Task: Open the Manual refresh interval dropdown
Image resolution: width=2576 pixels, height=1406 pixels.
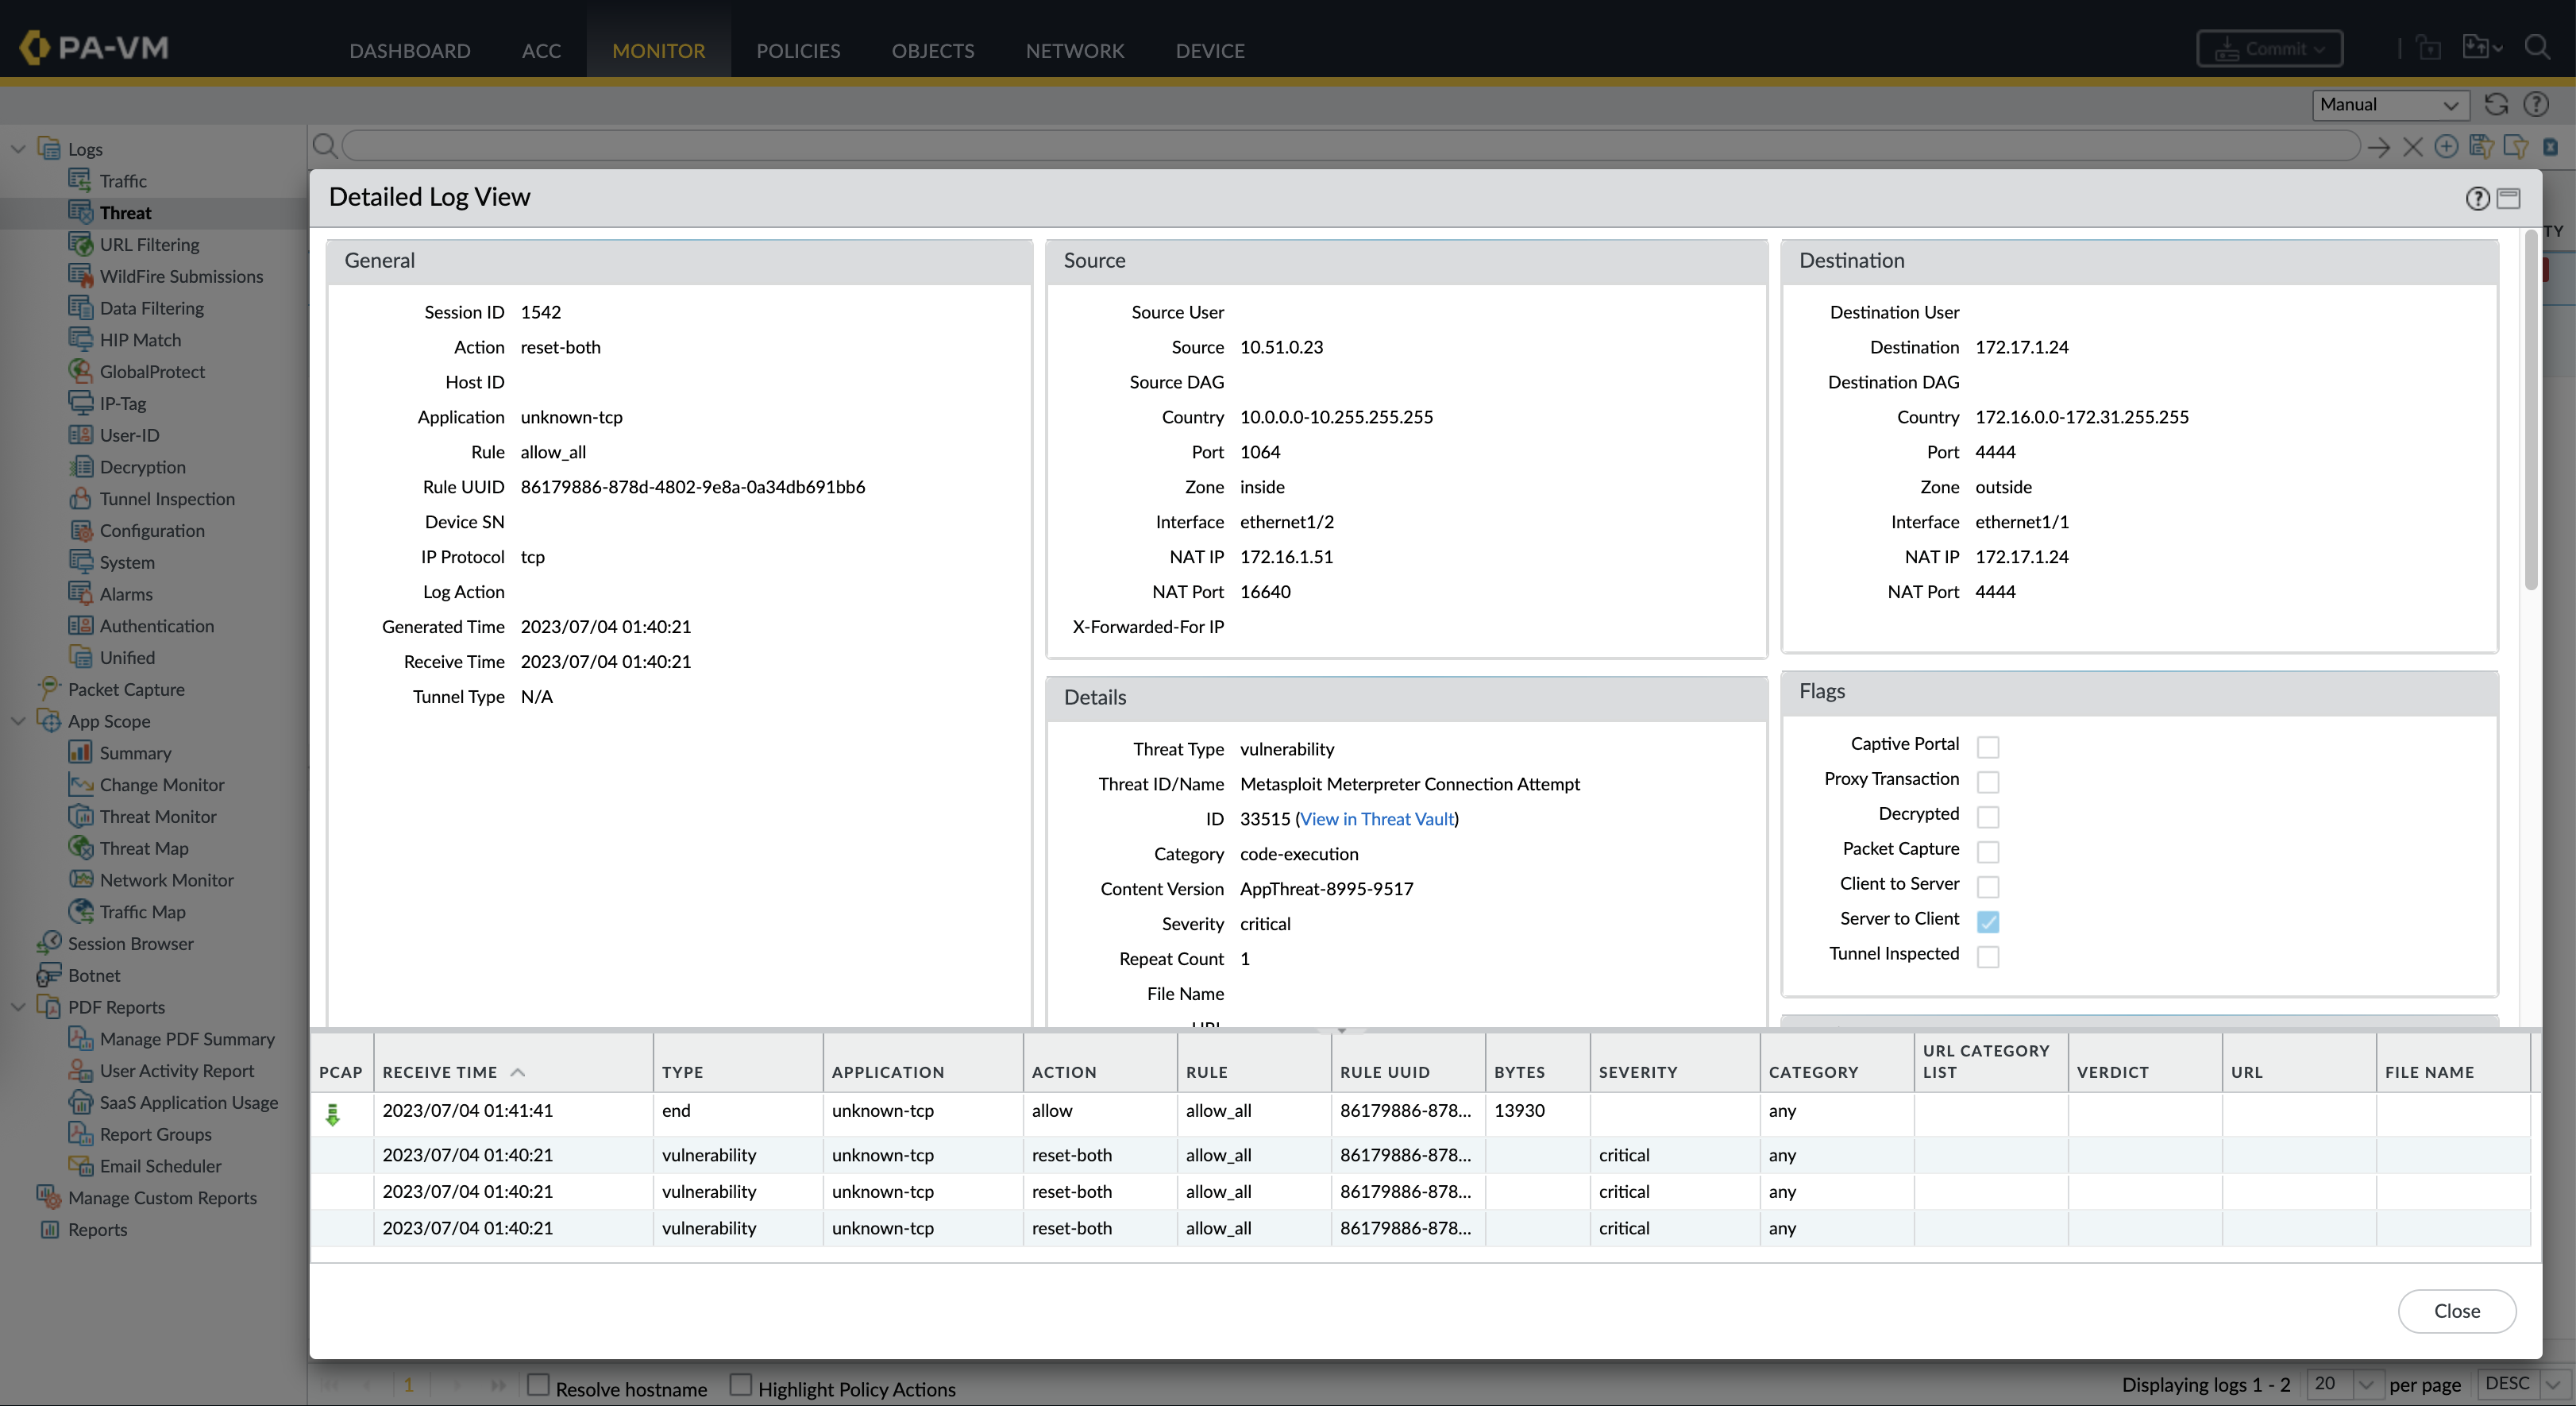Action: 2390,104
